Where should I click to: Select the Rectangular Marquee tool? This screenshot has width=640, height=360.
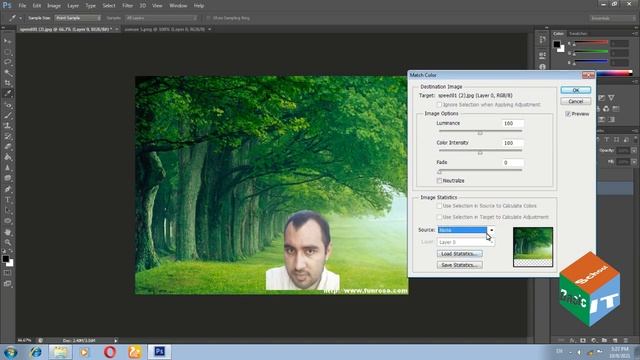[x=8, y=51]
